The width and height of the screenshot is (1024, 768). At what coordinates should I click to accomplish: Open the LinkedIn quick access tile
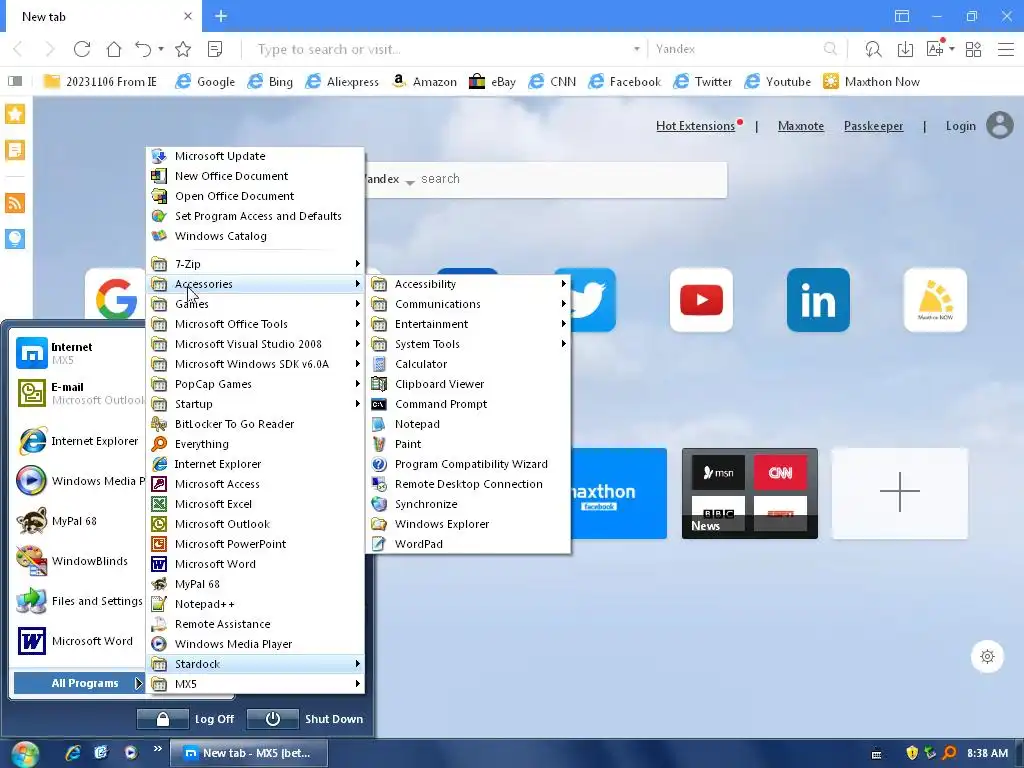[x=818, y=300]
